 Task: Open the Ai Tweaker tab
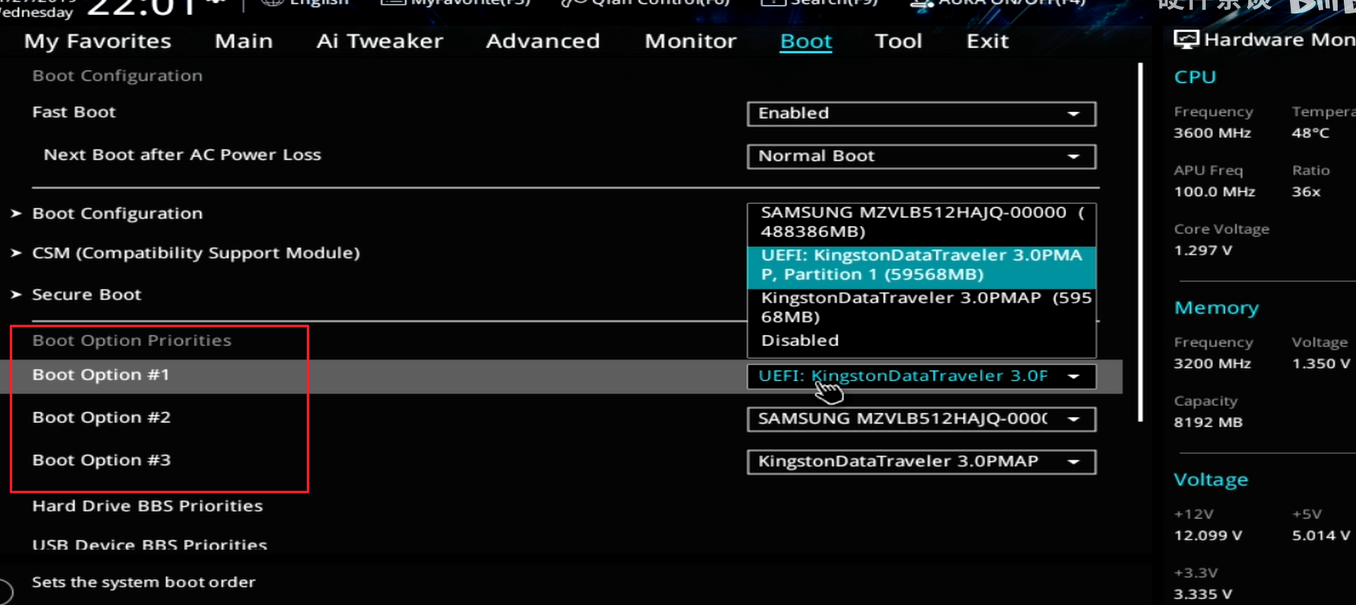point(380,41)
